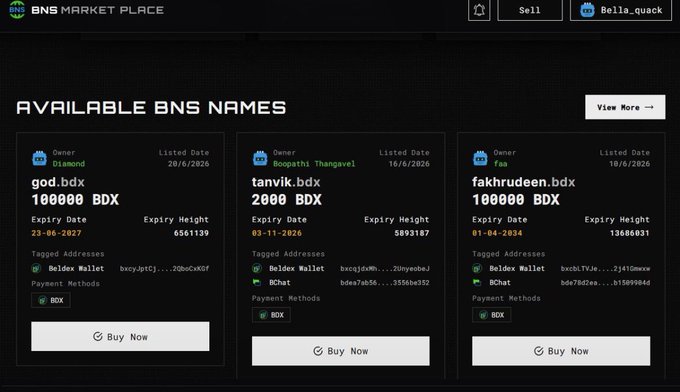Buy Now the fakhrudeen.bdx name
The width and height of the screenshot is (680, 392).
coord(561,351)
